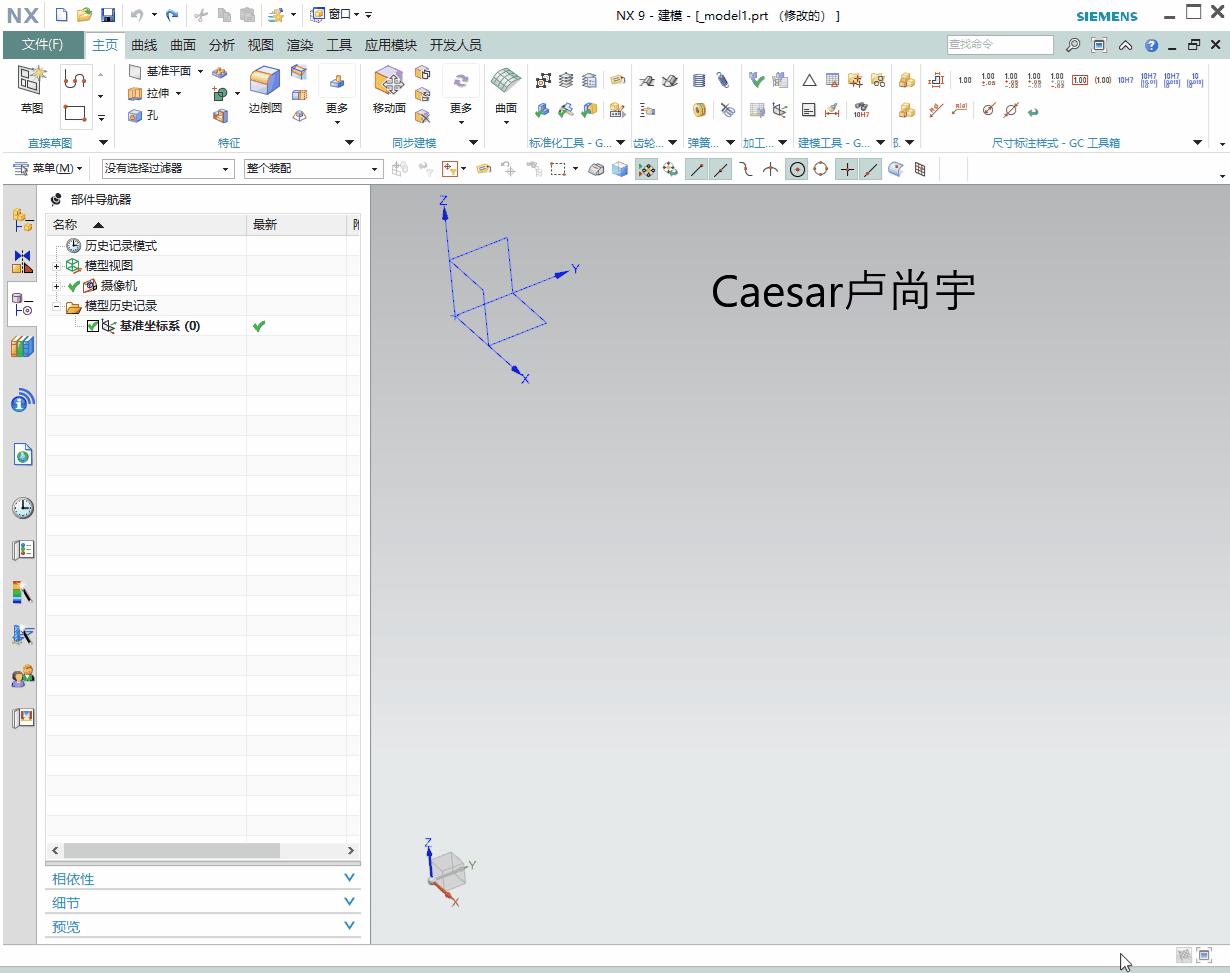This screenshot has width=1230, height=973.
Task: Click the 查找命令 command search field
Action: pyautogui.click(x=999, y=45)
